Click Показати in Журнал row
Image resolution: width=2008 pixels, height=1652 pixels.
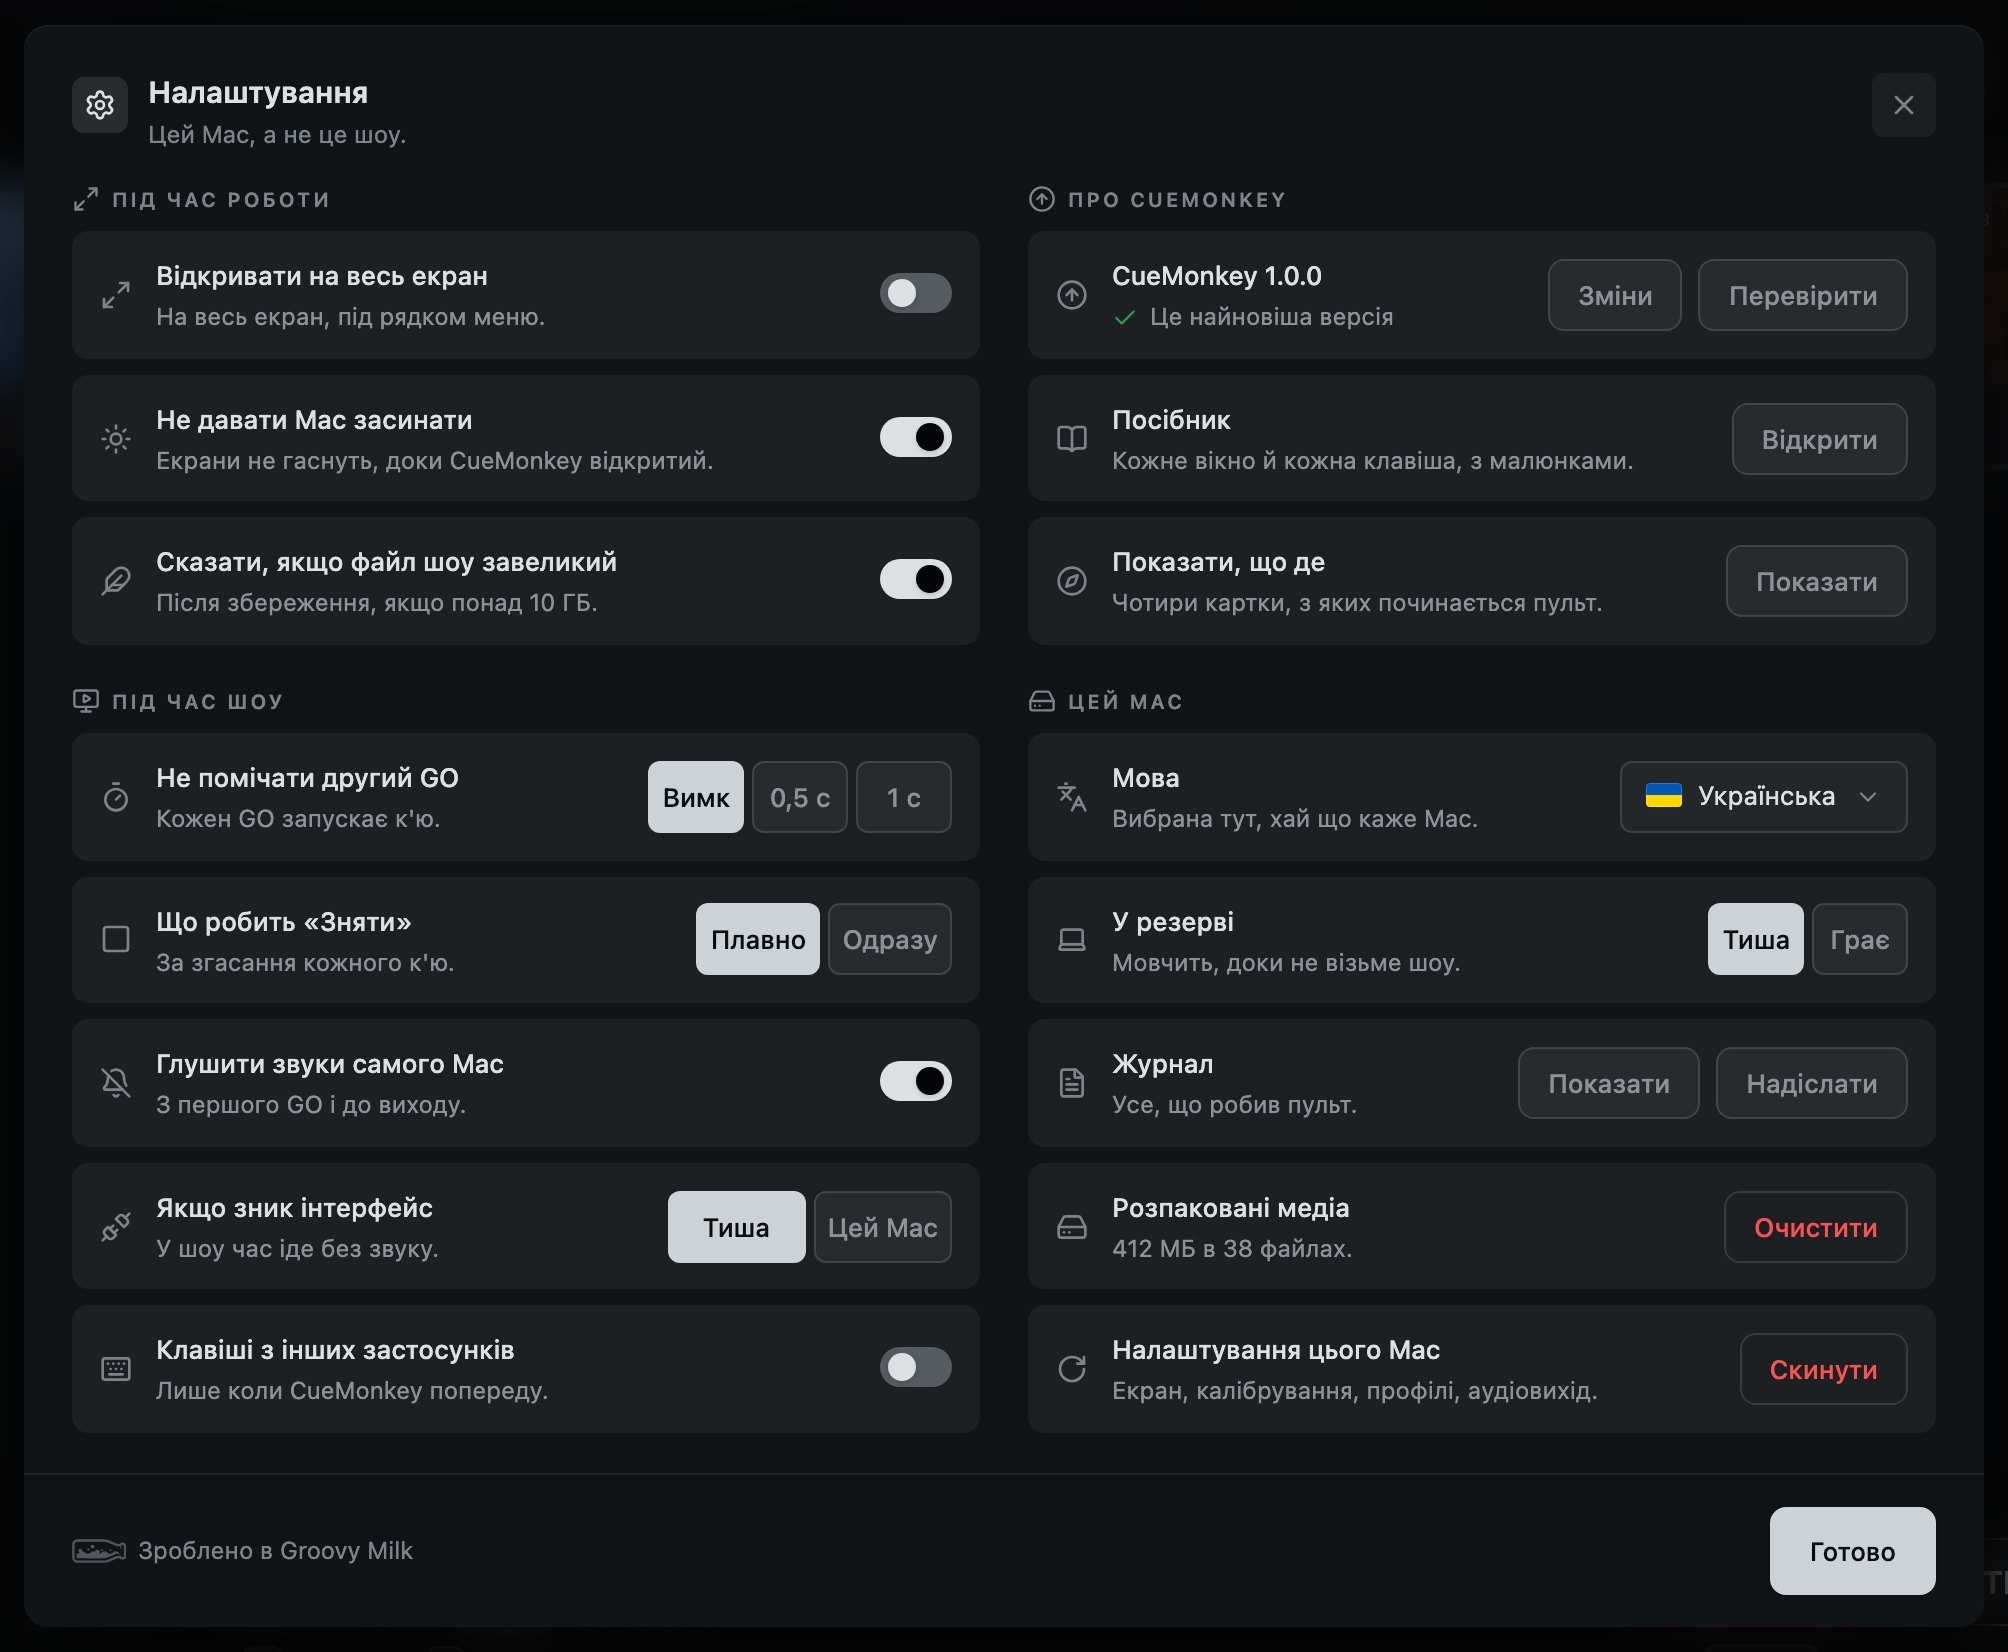tap(1609, 1083)
